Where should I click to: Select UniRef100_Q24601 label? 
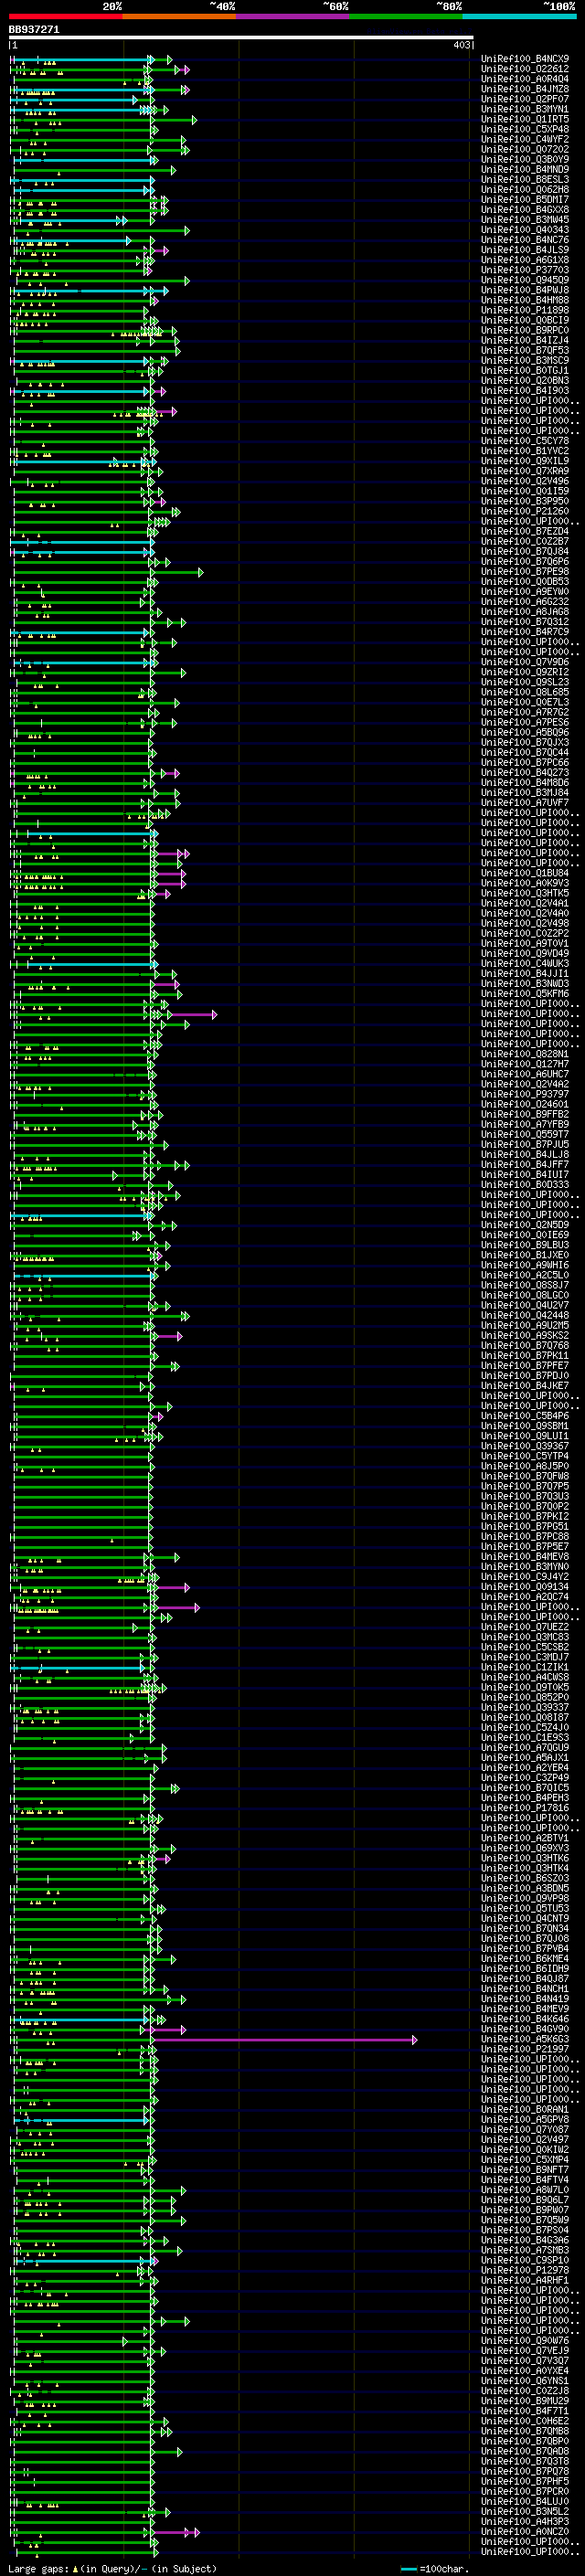click(525, 1104)
